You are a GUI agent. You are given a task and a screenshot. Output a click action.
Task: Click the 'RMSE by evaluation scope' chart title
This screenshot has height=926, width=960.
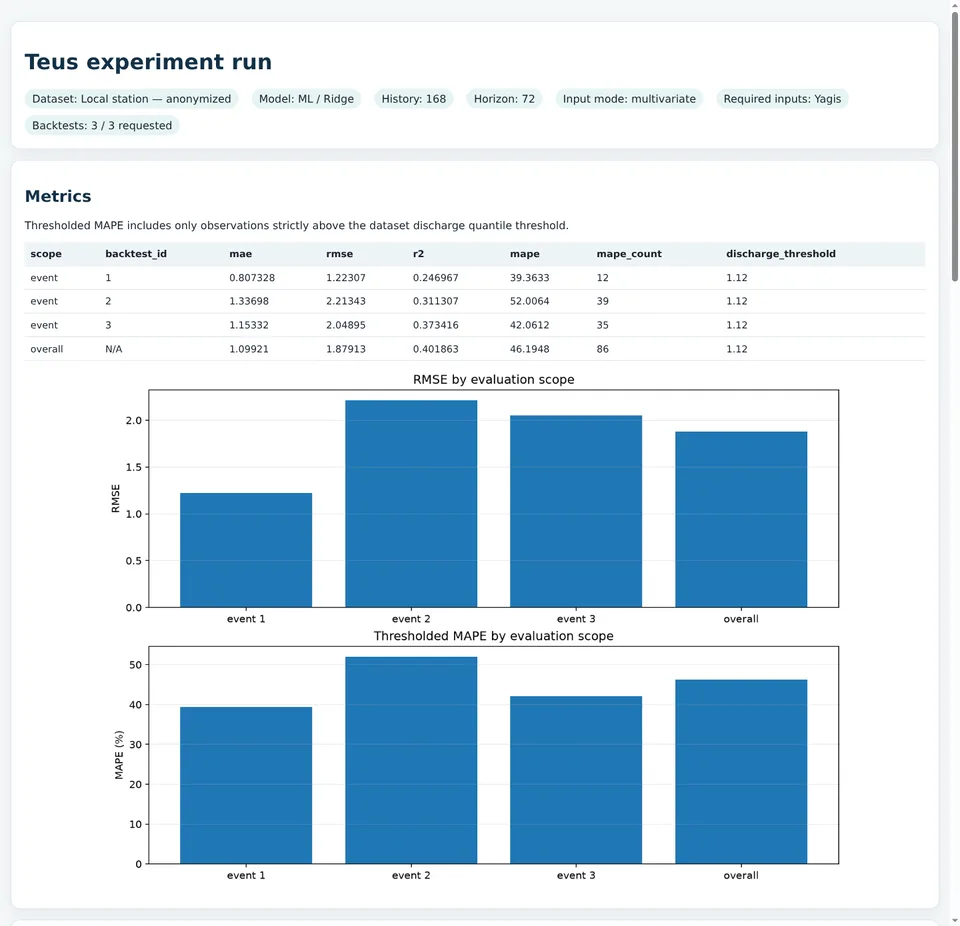click(x=493, y=380)
